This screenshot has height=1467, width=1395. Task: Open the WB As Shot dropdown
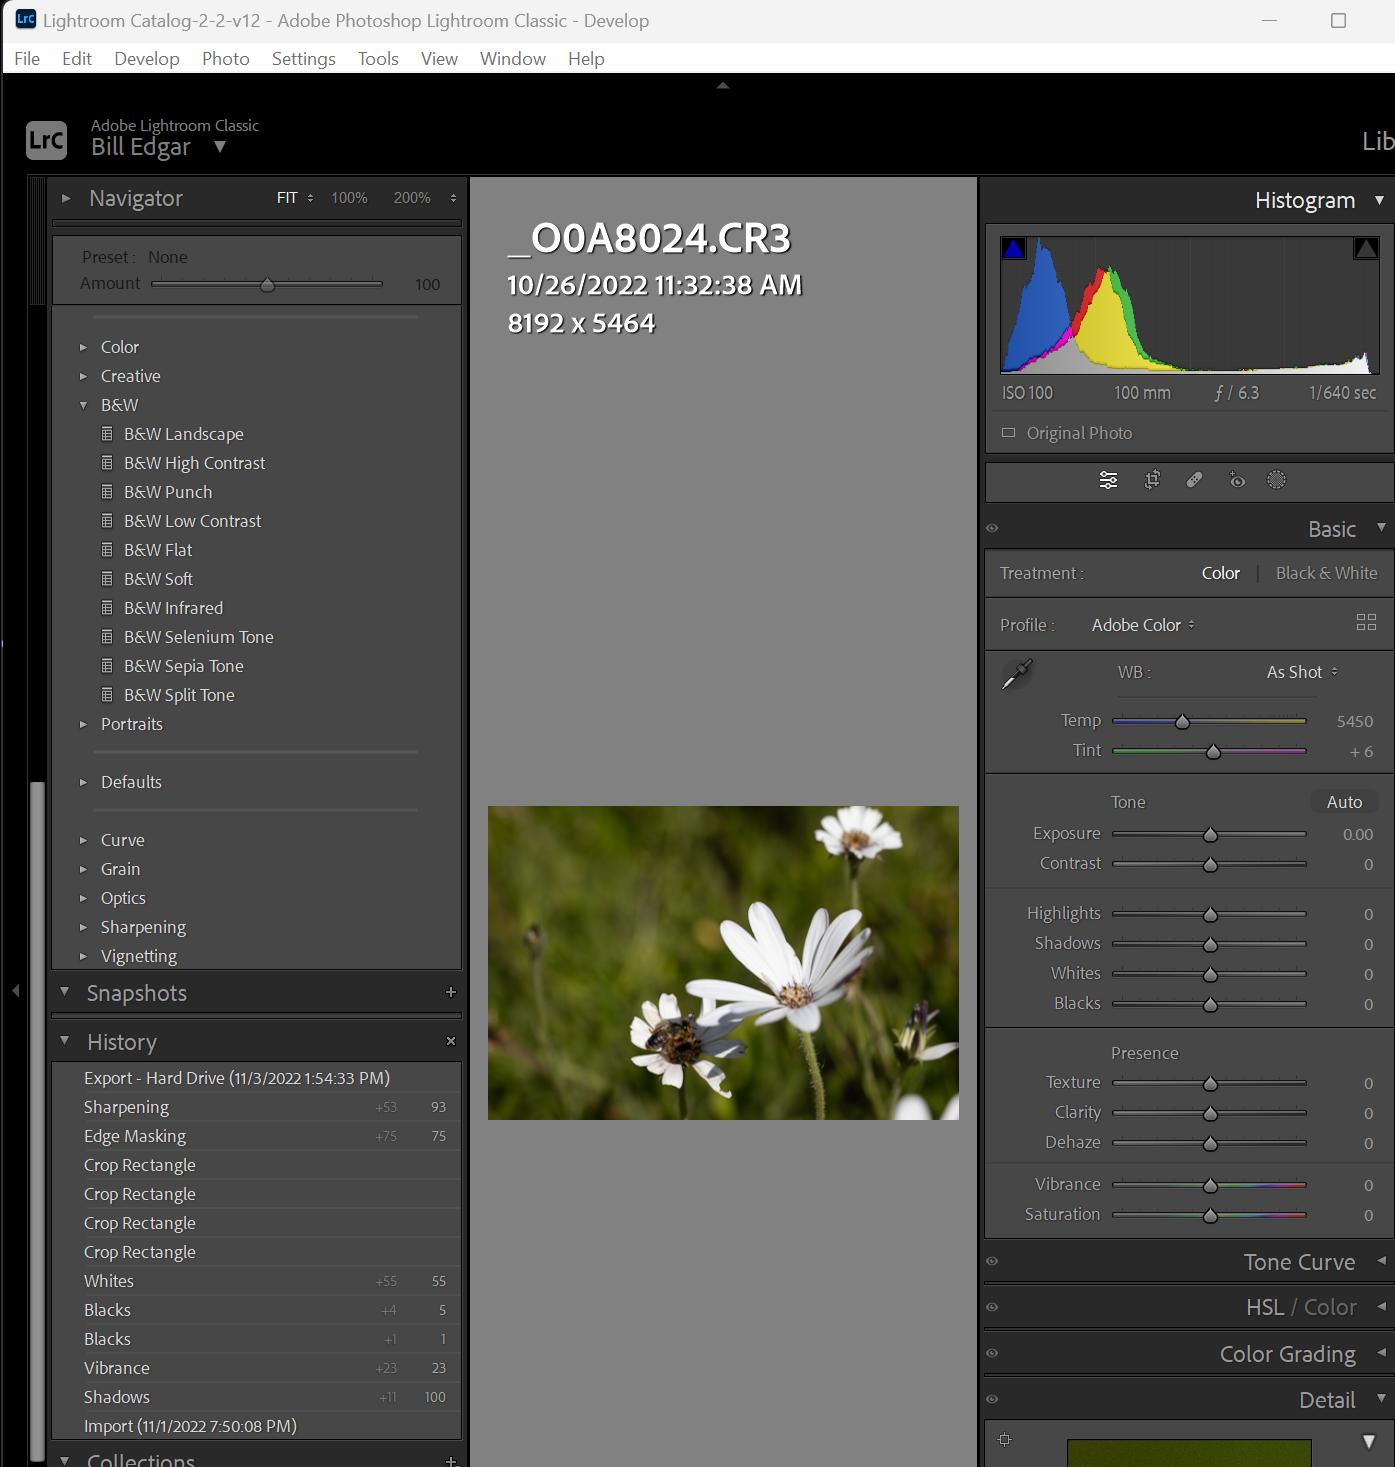(1298, 672)
